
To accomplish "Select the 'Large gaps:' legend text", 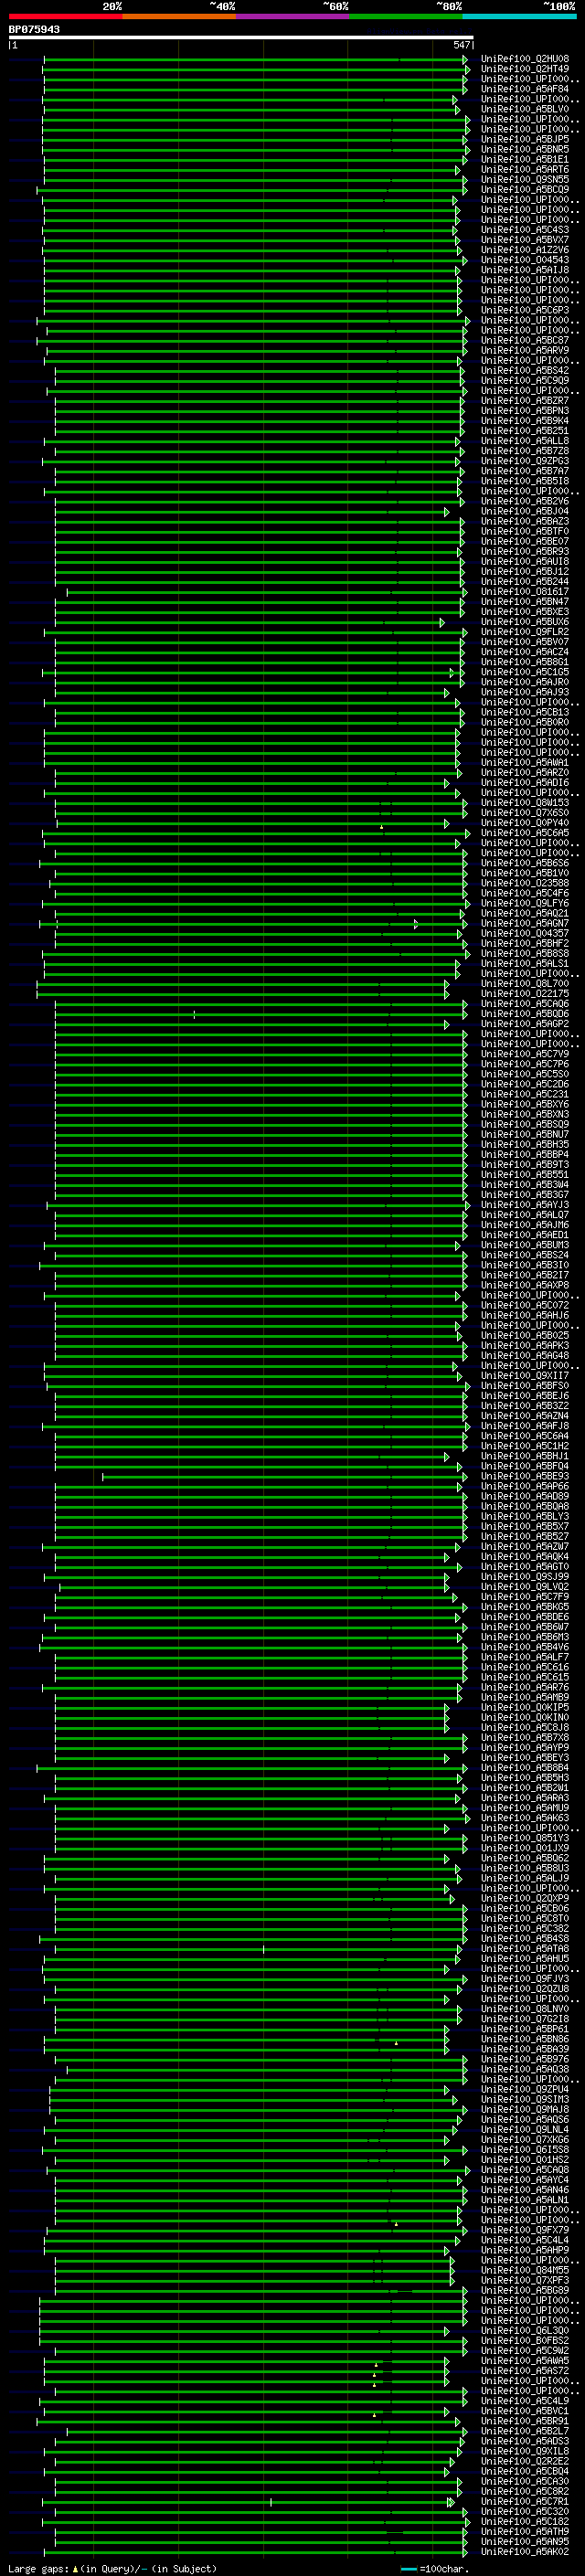I will [x=39, y=2569].
